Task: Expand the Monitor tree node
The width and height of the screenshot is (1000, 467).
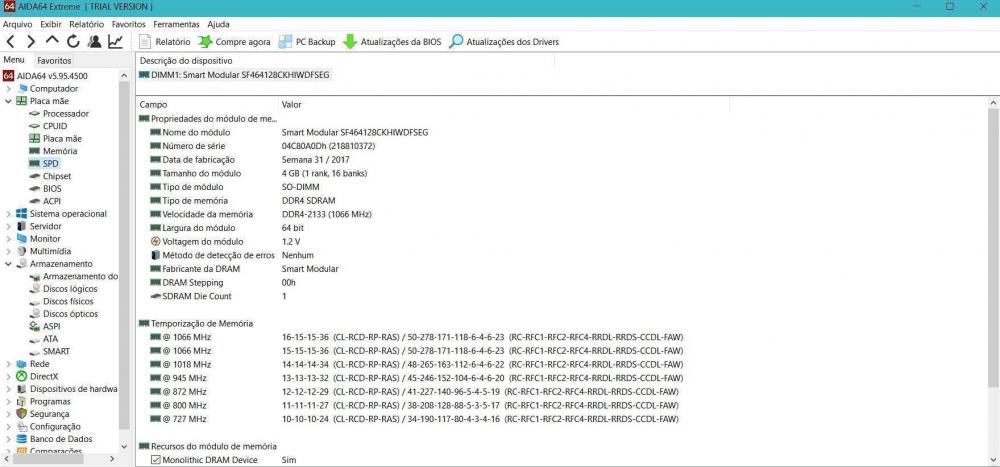Action: point(8,239)
